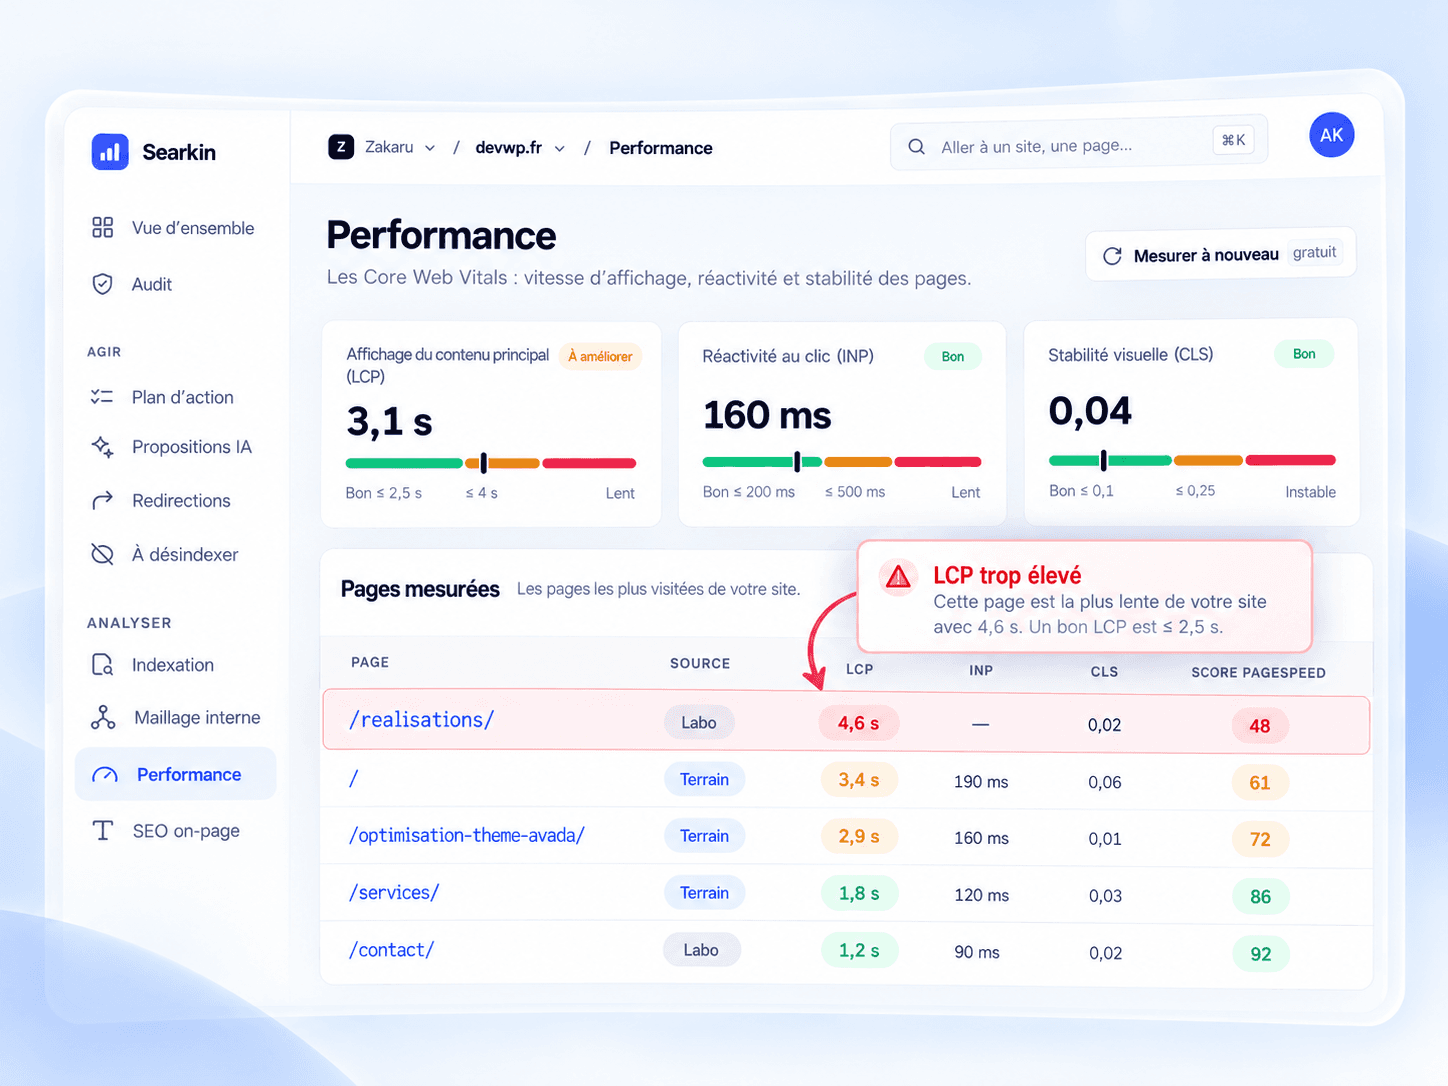The height and width of the screenshot is (1086, 1448).
Task: Click the Searkin bar chart logo
Action: click(110, 152)
